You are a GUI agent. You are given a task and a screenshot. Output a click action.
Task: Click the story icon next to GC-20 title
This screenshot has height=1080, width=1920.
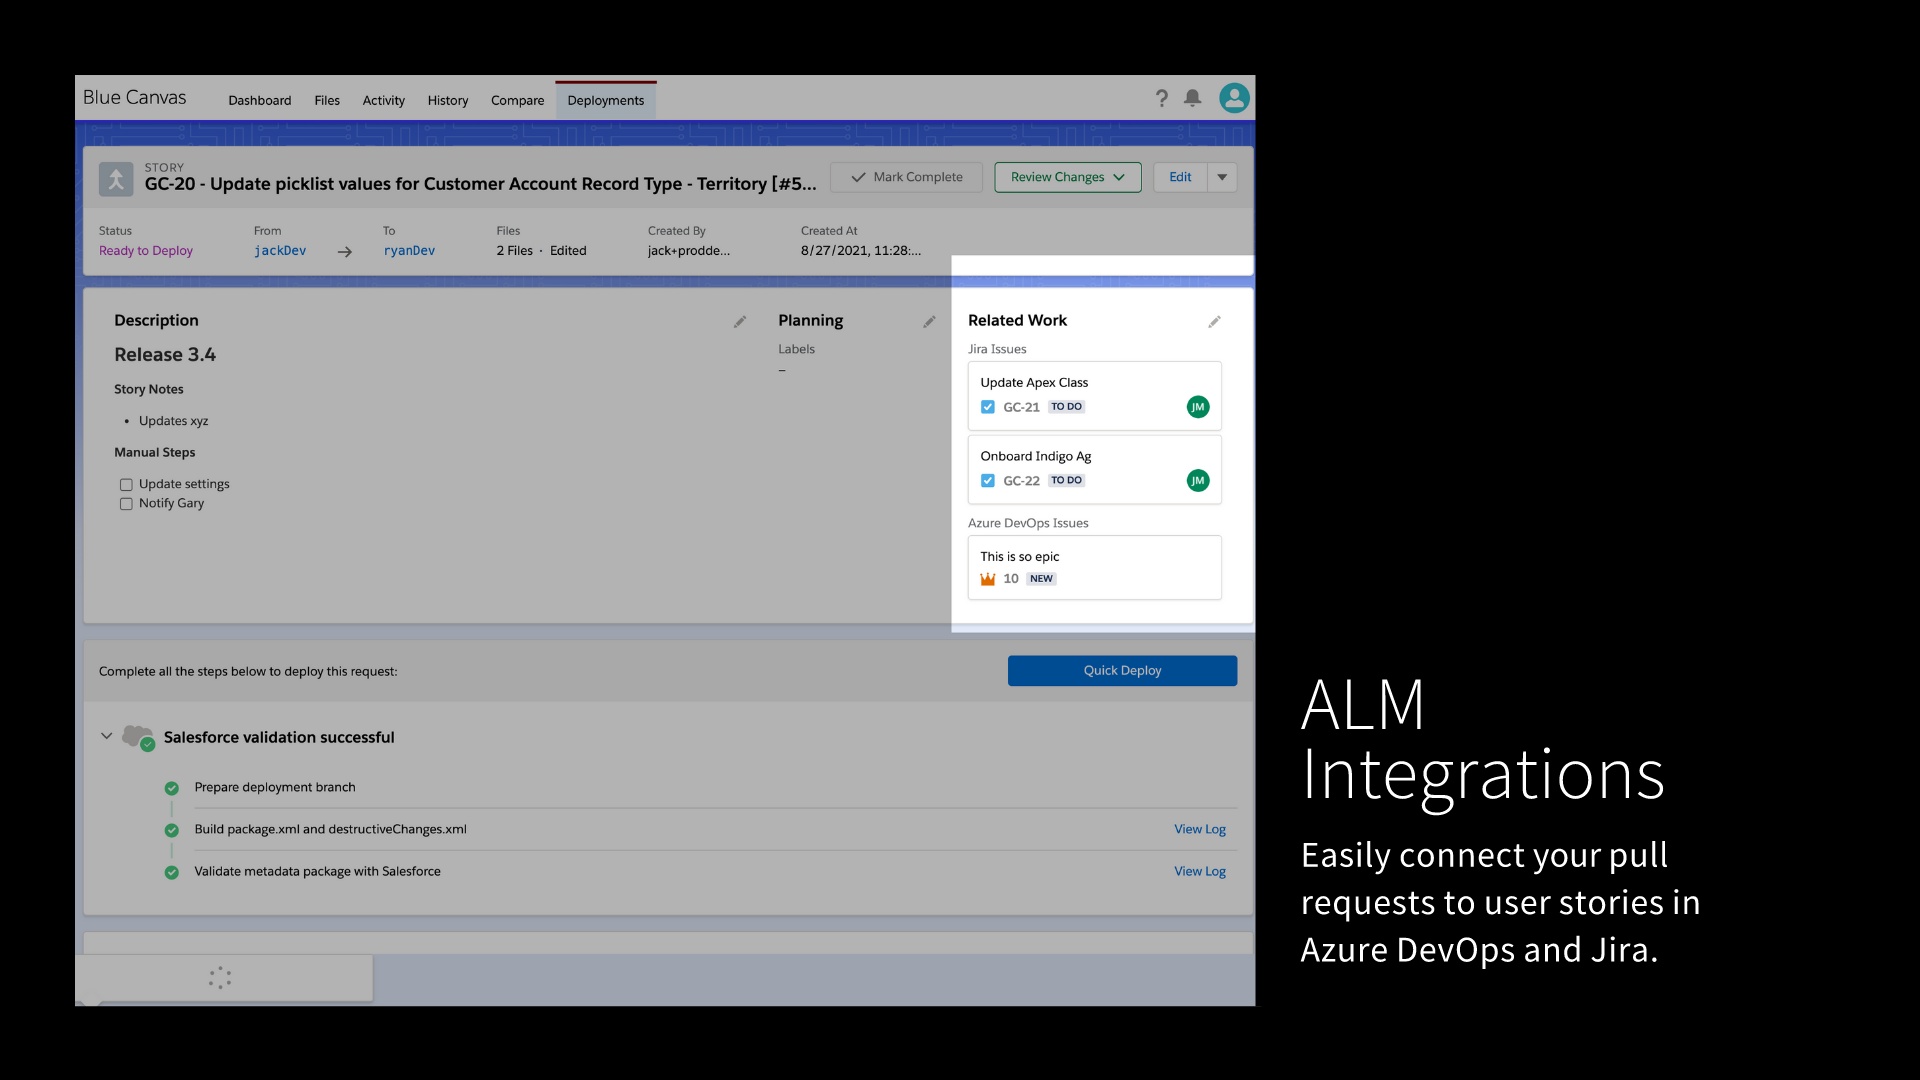click(x=116, y=178)
